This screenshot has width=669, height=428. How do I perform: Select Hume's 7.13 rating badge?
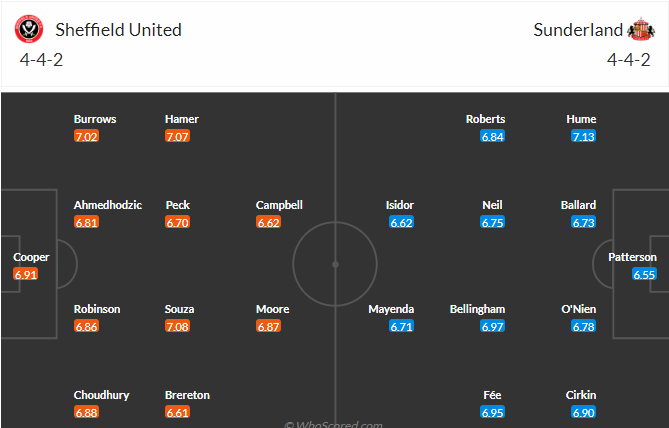coord(583,137)
